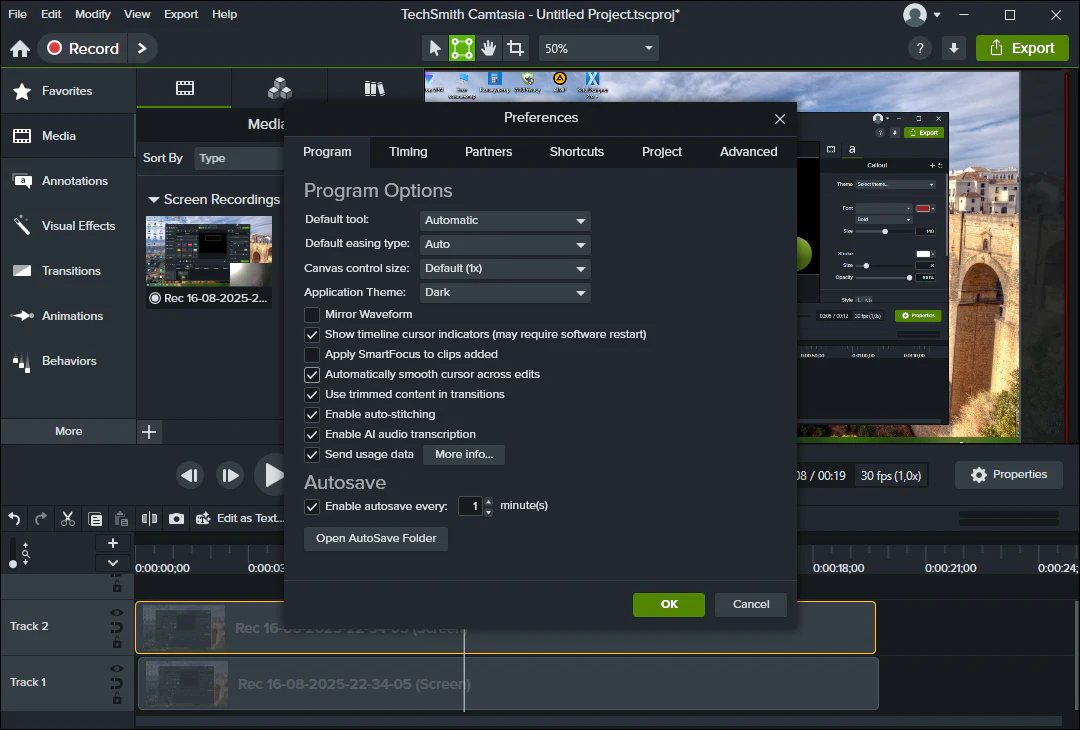Click the autosave minutes input field
1080x730 pixels.
click(470, 506)
